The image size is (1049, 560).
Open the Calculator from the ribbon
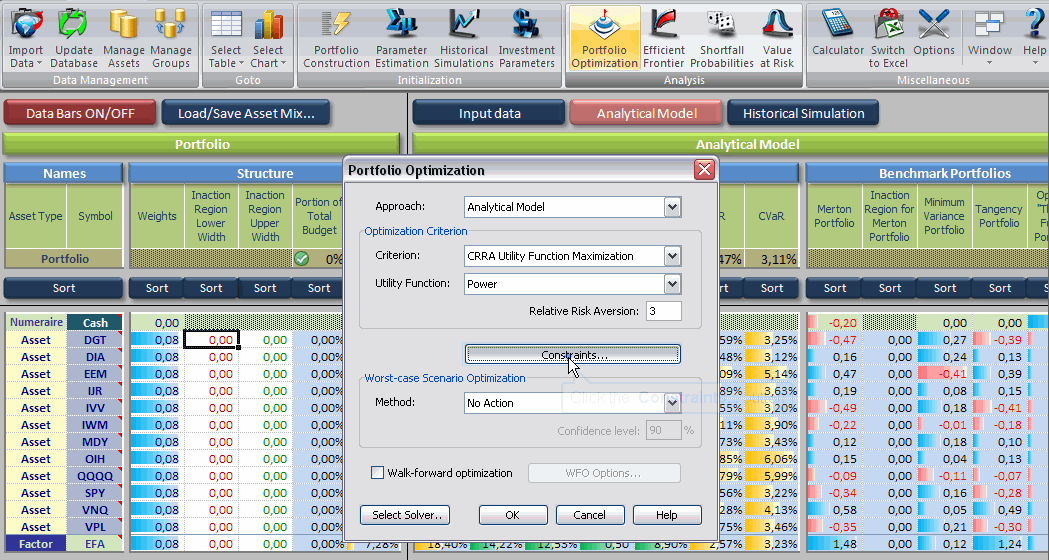[837, 24]
